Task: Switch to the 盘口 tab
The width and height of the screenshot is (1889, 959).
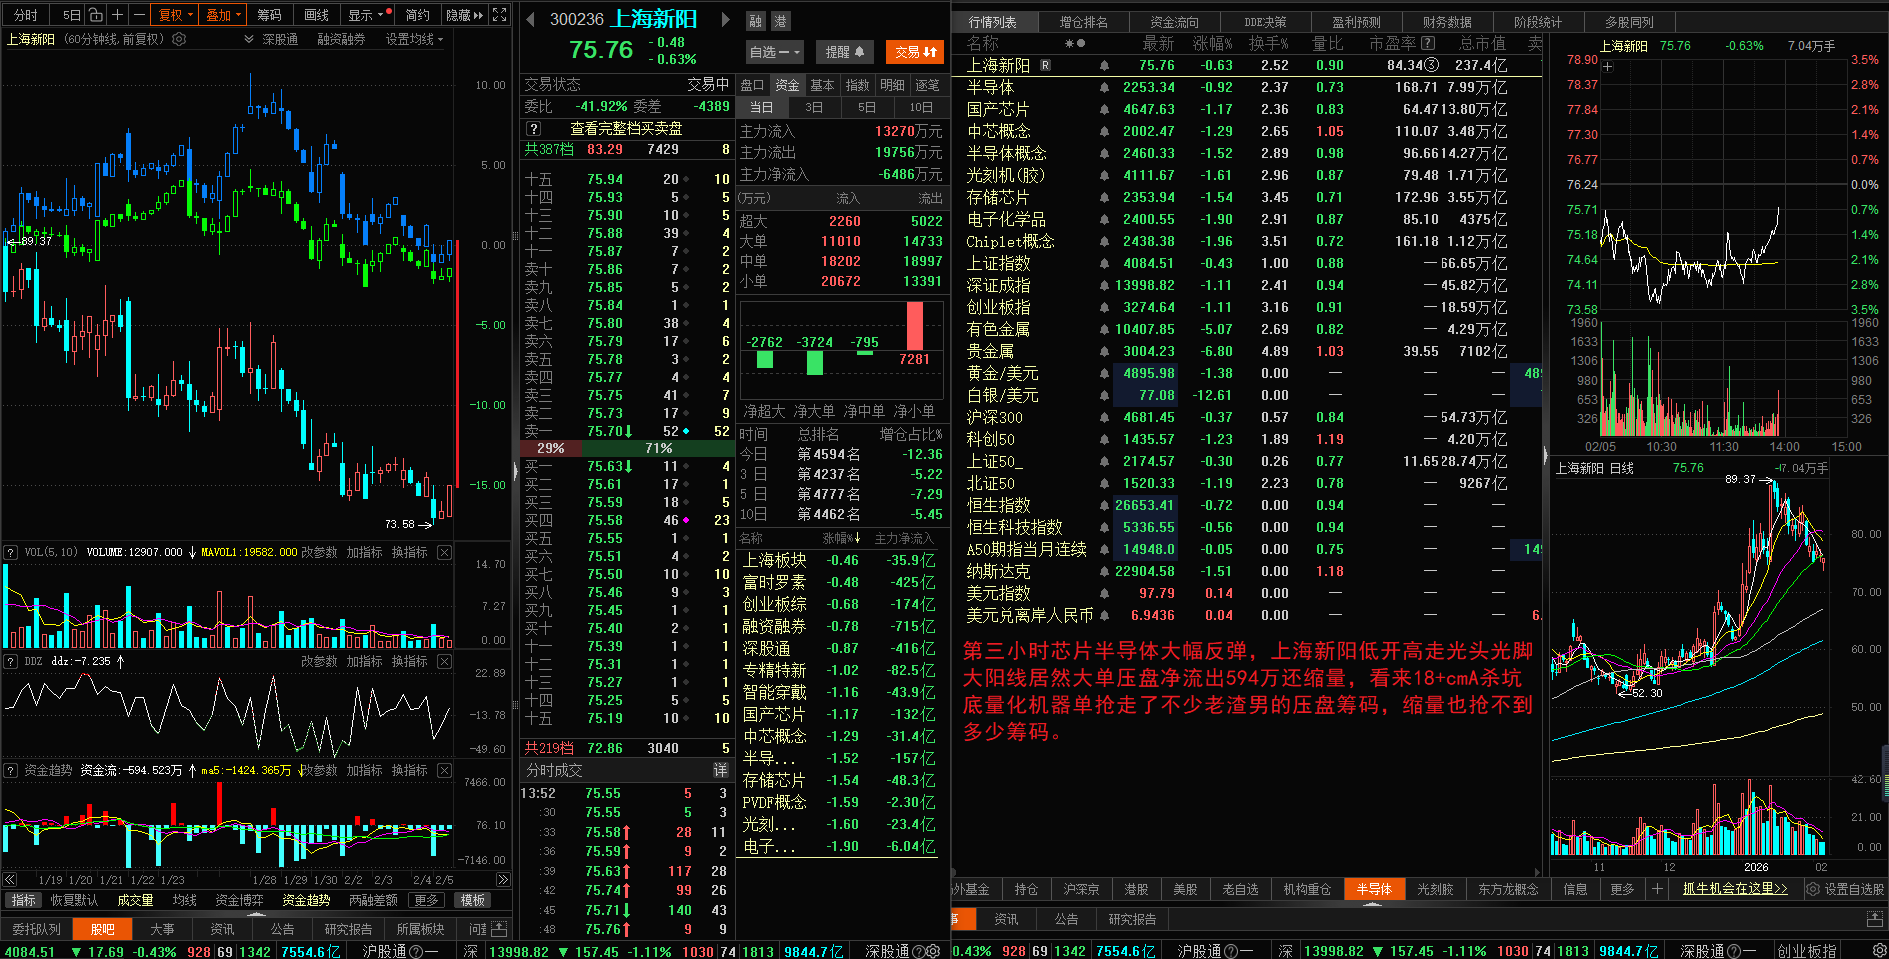Action: pos(752,85)
